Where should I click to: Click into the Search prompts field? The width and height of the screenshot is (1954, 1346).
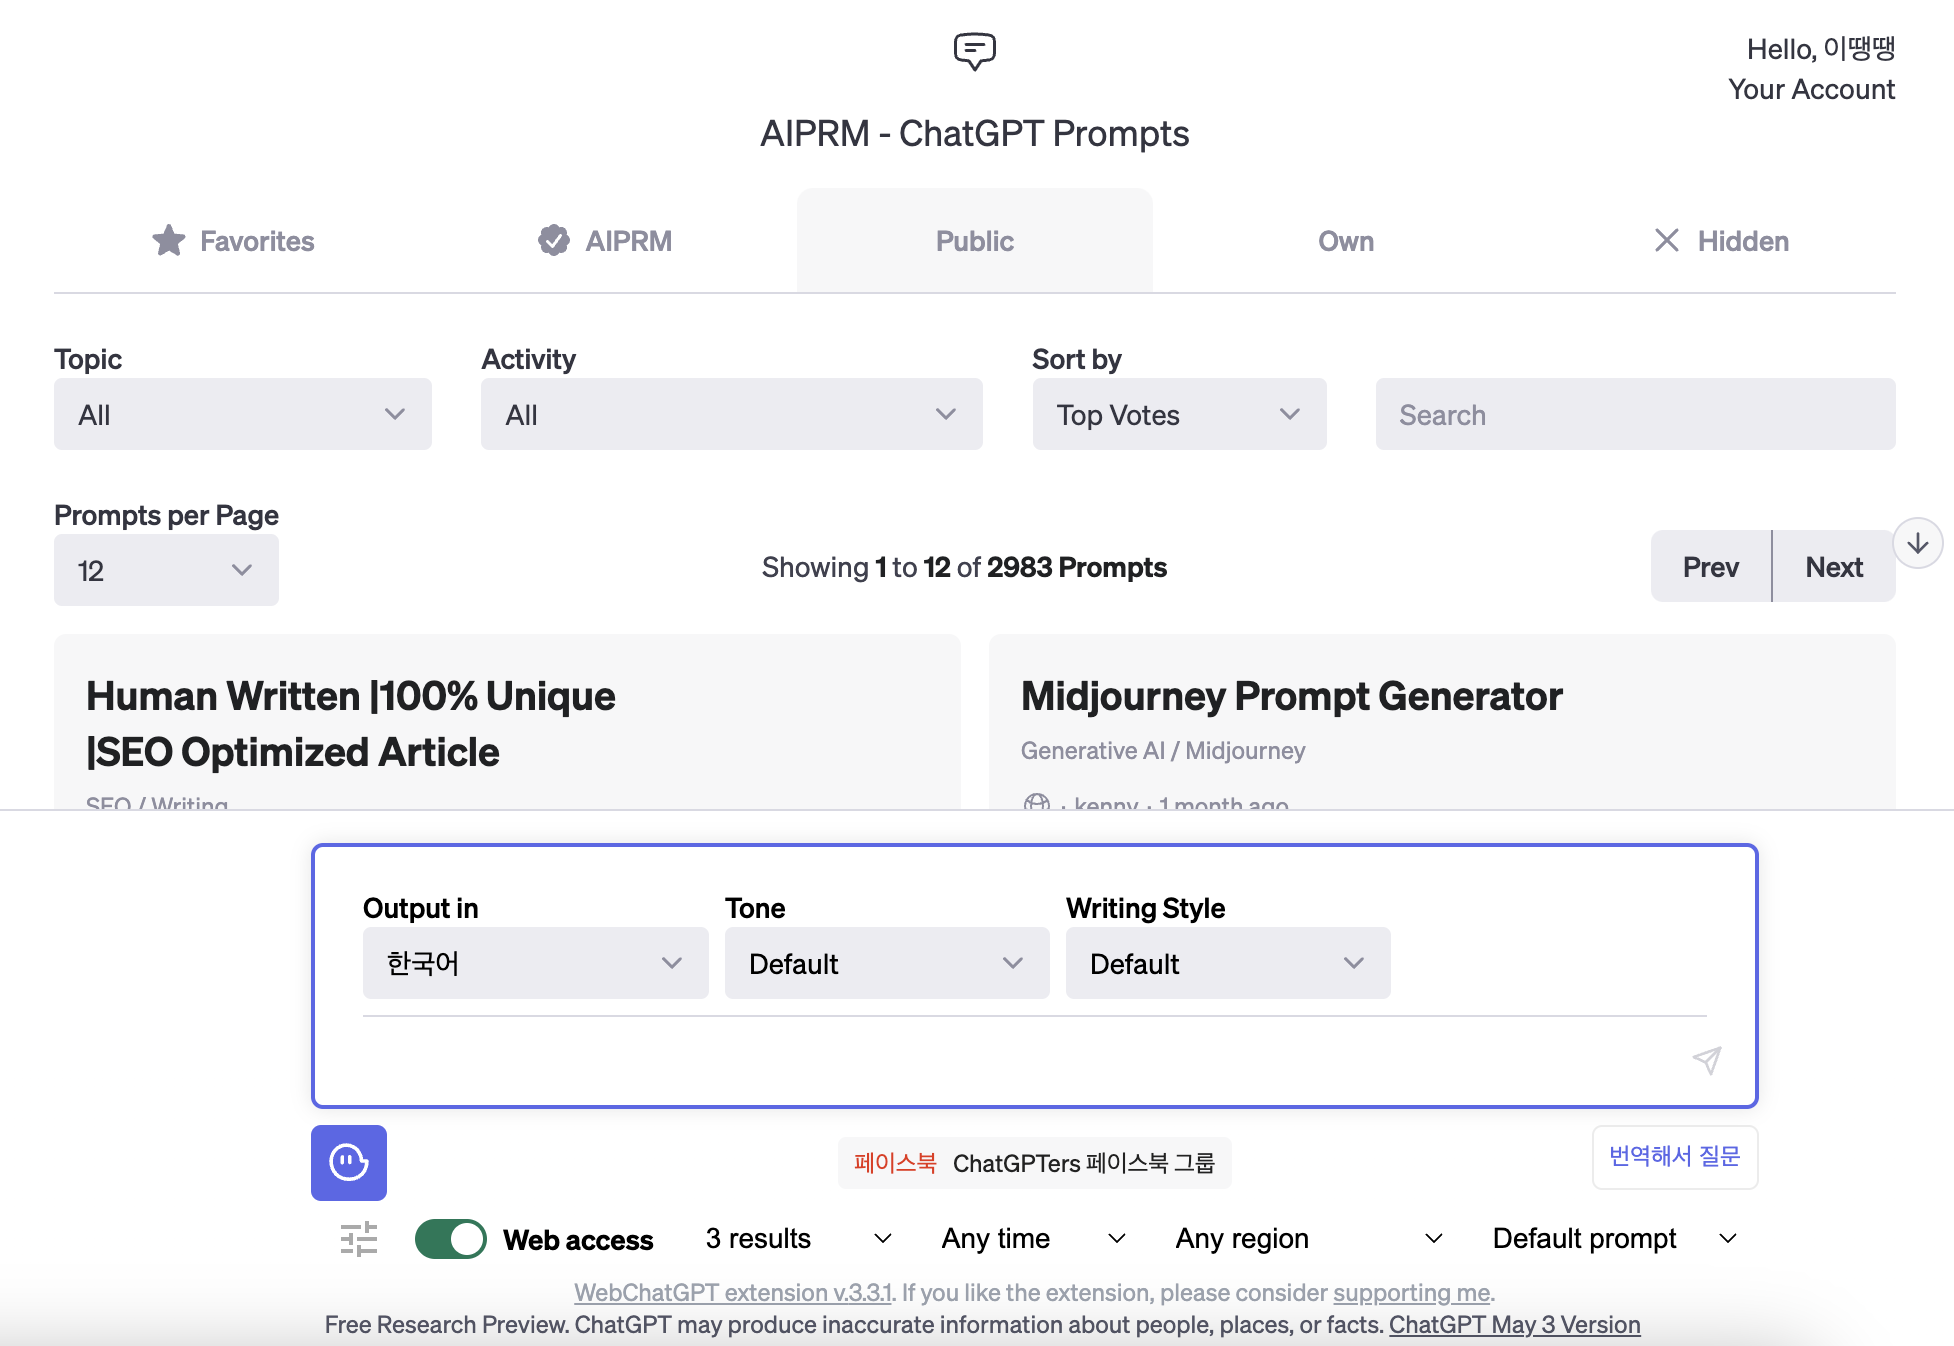[x=1635, y=414]
